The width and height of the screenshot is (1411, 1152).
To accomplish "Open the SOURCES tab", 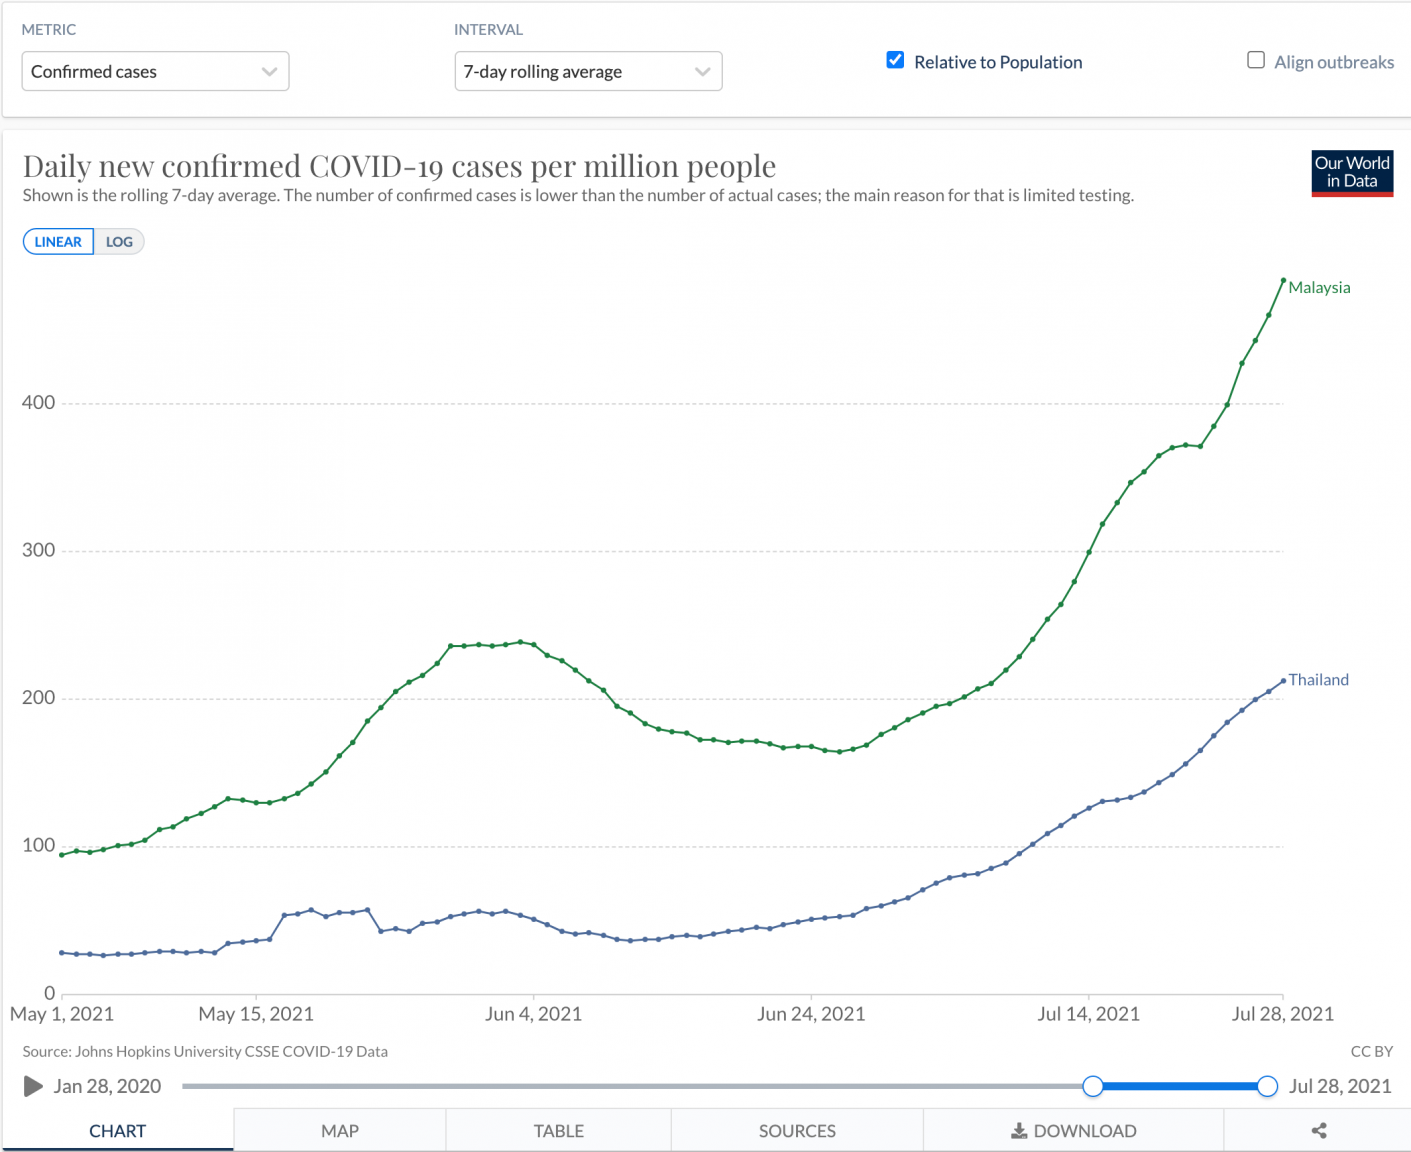I will coord(797,1131).
